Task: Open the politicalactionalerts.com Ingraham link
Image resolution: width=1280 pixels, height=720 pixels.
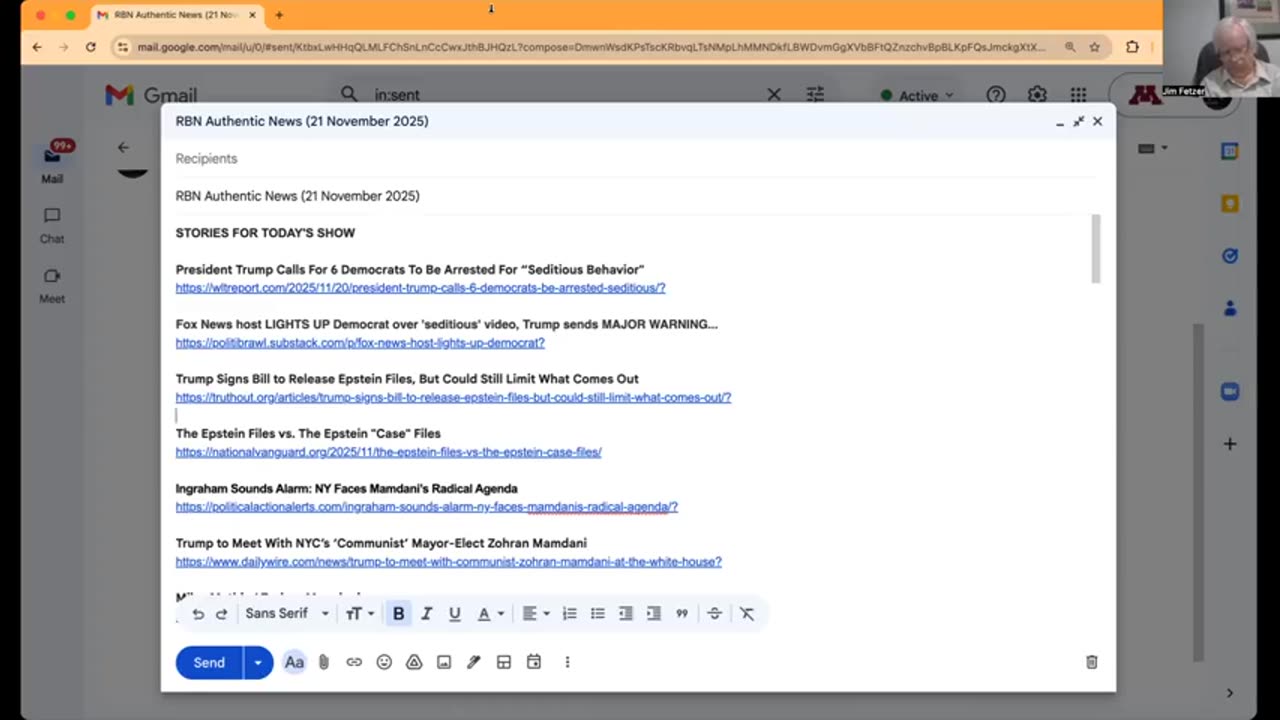Action: [427, 507]
